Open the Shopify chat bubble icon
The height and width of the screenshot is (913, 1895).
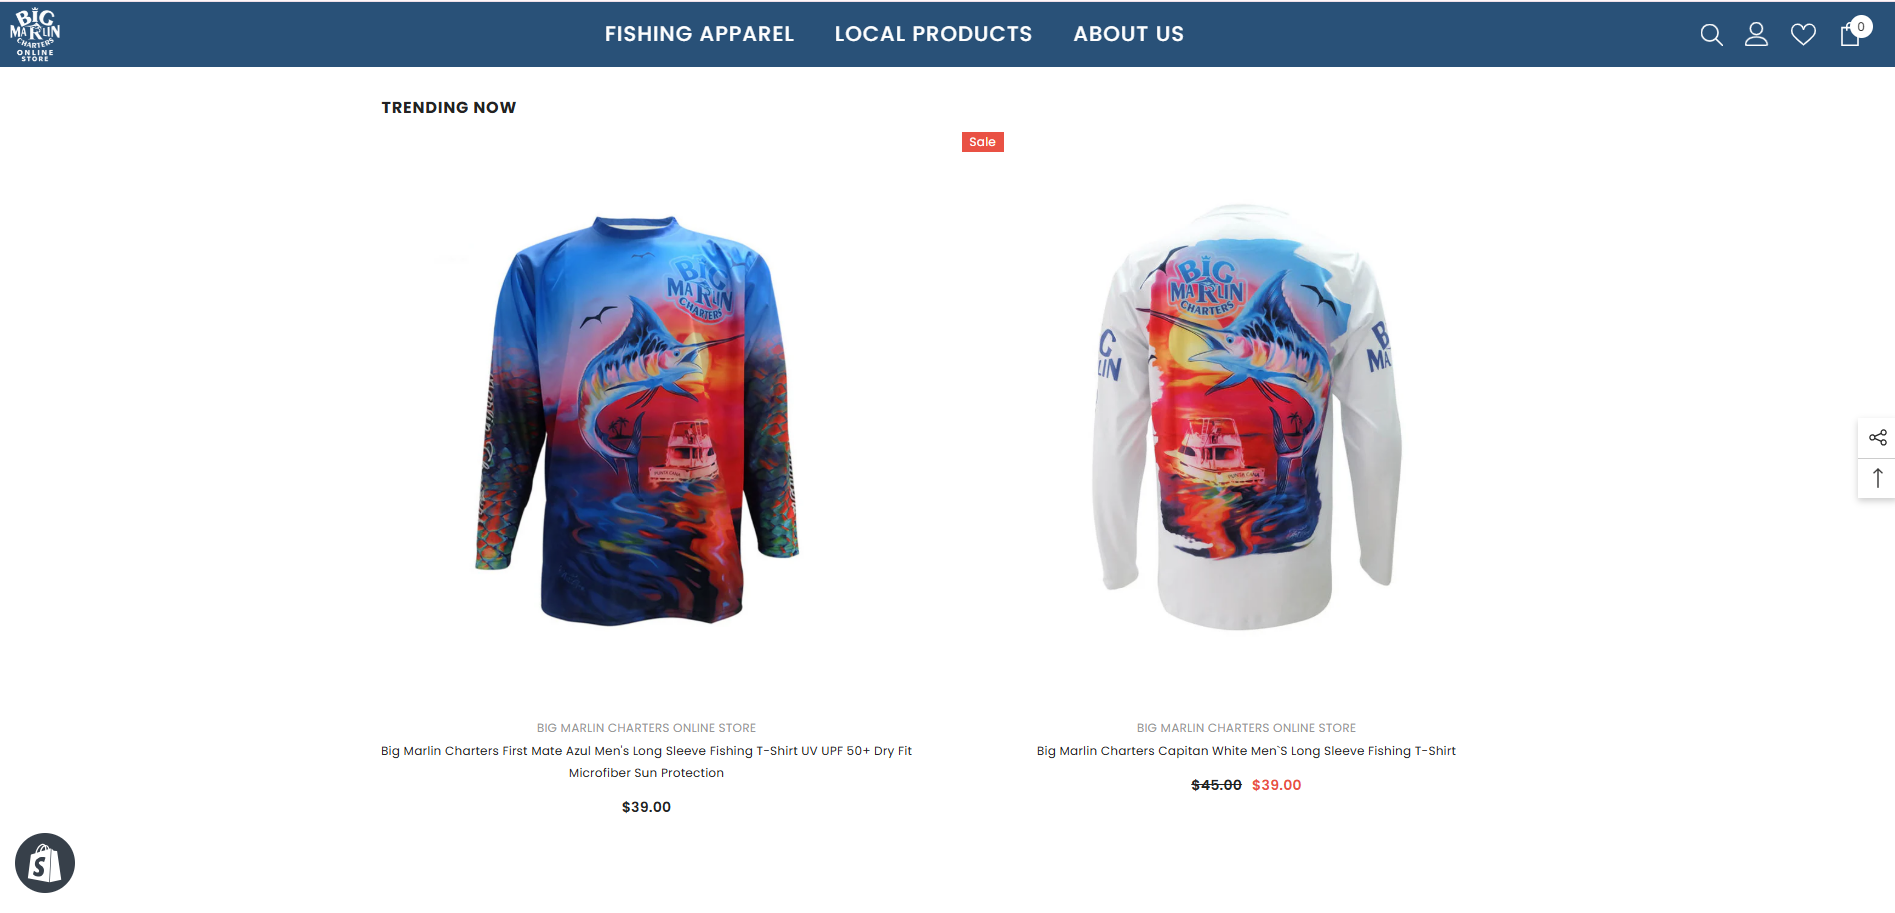coord(45,863)
